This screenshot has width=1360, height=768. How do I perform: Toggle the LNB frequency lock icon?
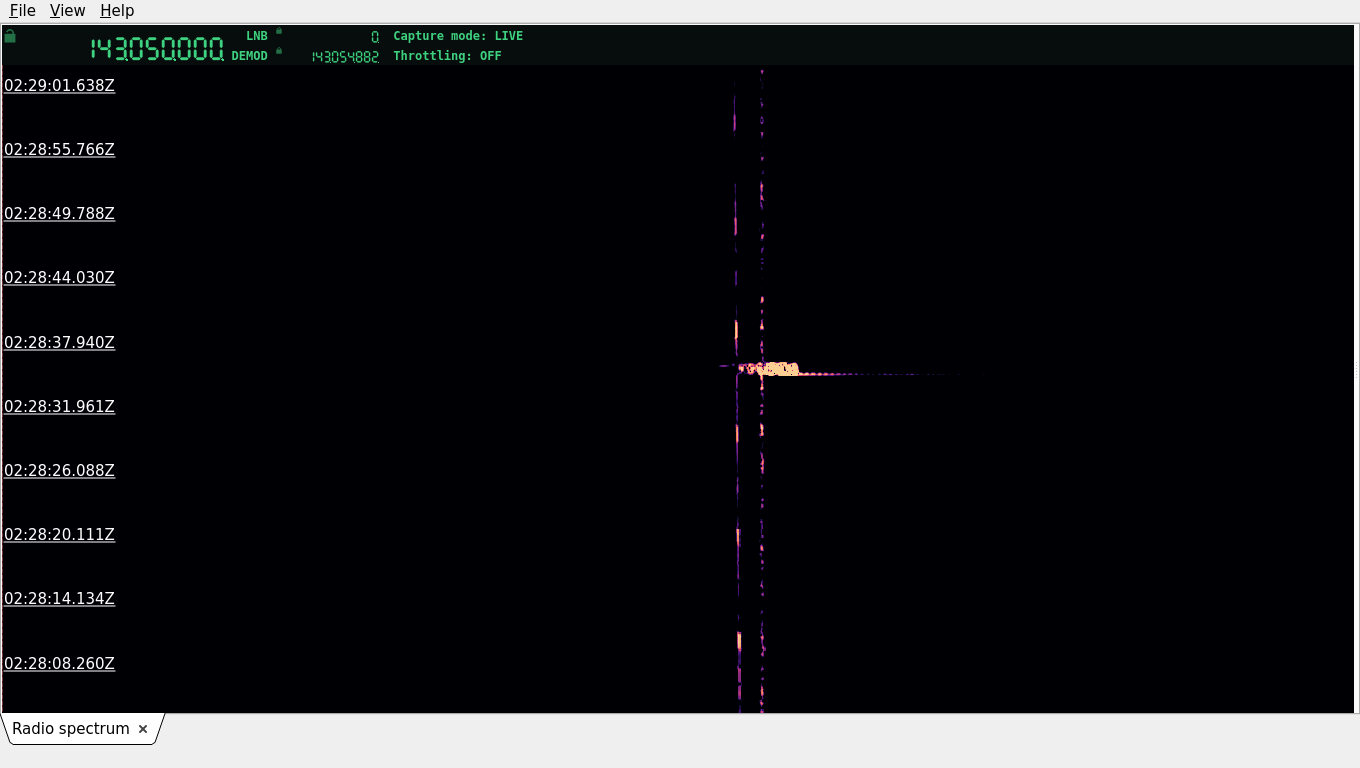pos(279,31)
